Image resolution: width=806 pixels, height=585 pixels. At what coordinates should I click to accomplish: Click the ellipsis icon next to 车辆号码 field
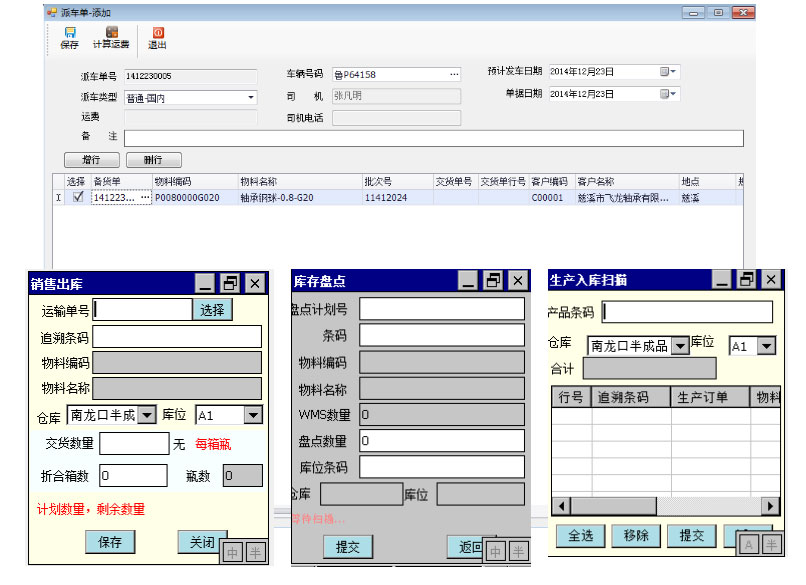tap(453, 74)
